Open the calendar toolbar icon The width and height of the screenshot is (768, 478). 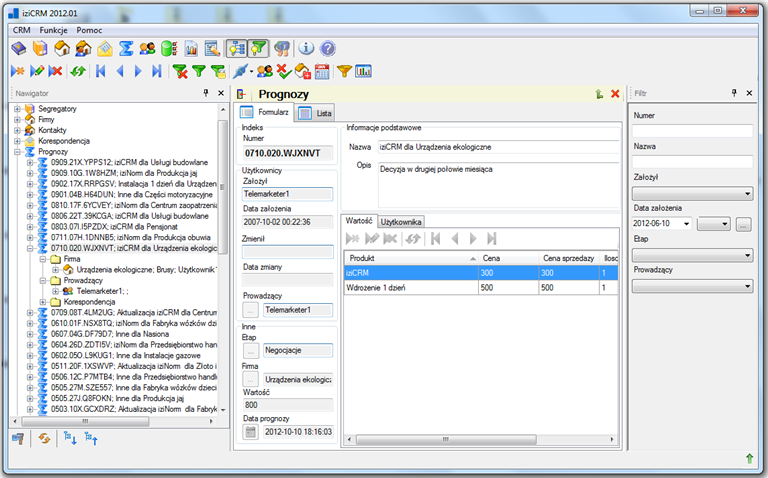(x=322, y=72)
